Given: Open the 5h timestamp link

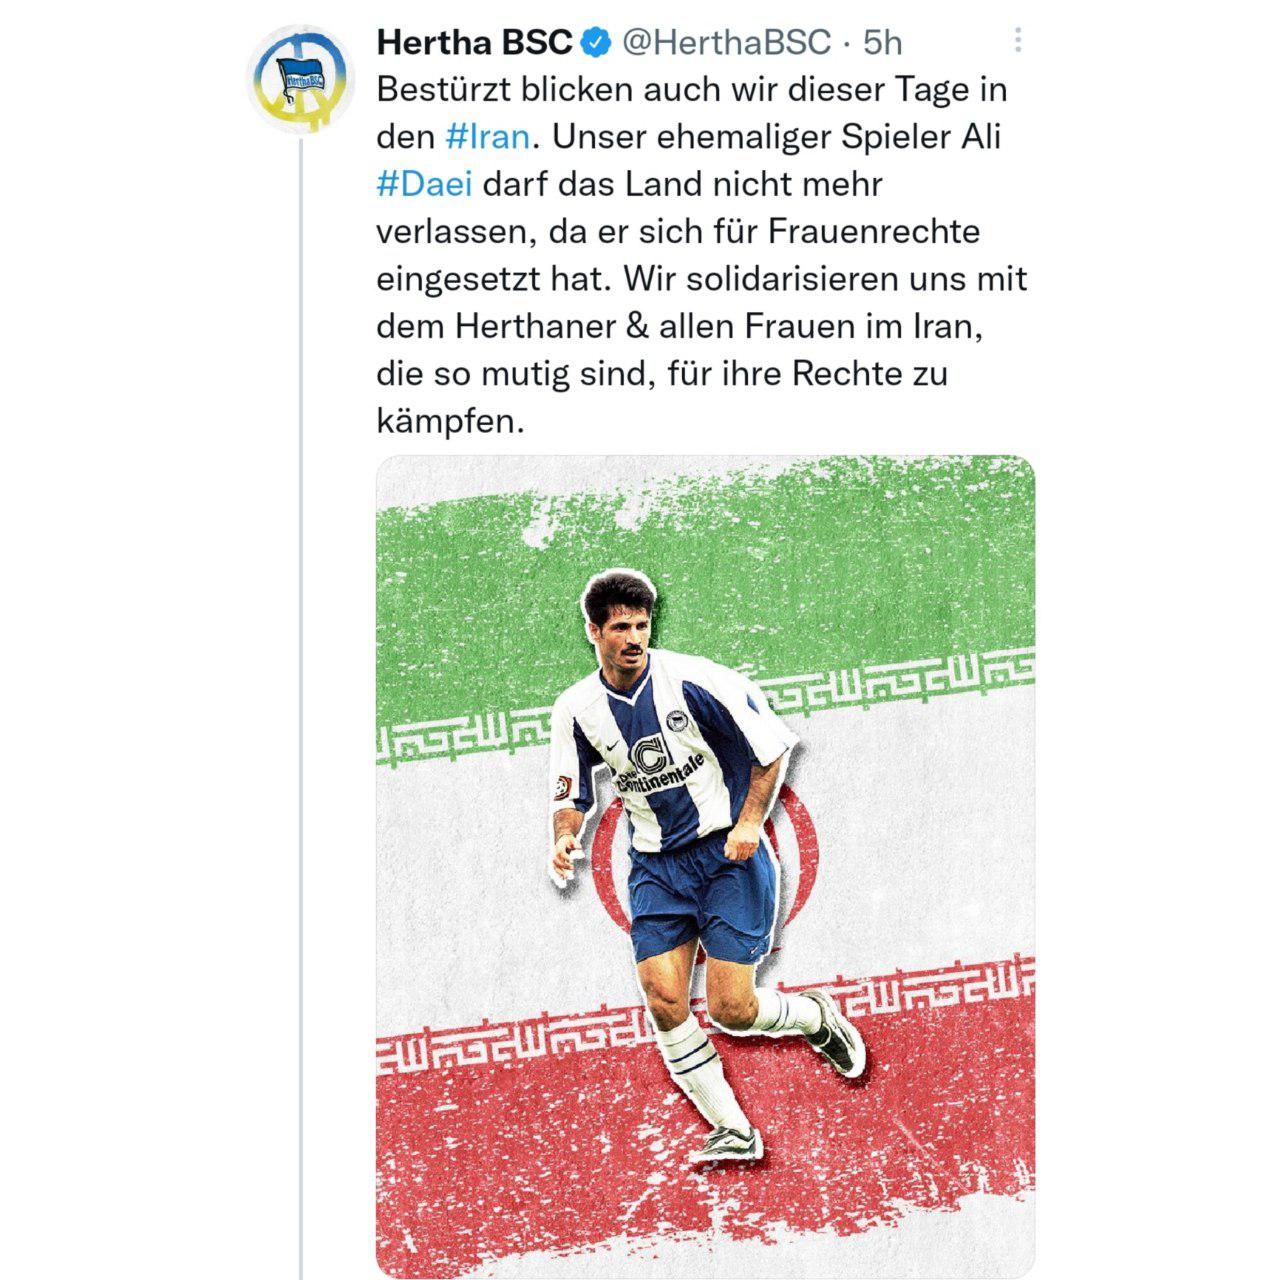Looking at the screenshot, I should (881, 42).
